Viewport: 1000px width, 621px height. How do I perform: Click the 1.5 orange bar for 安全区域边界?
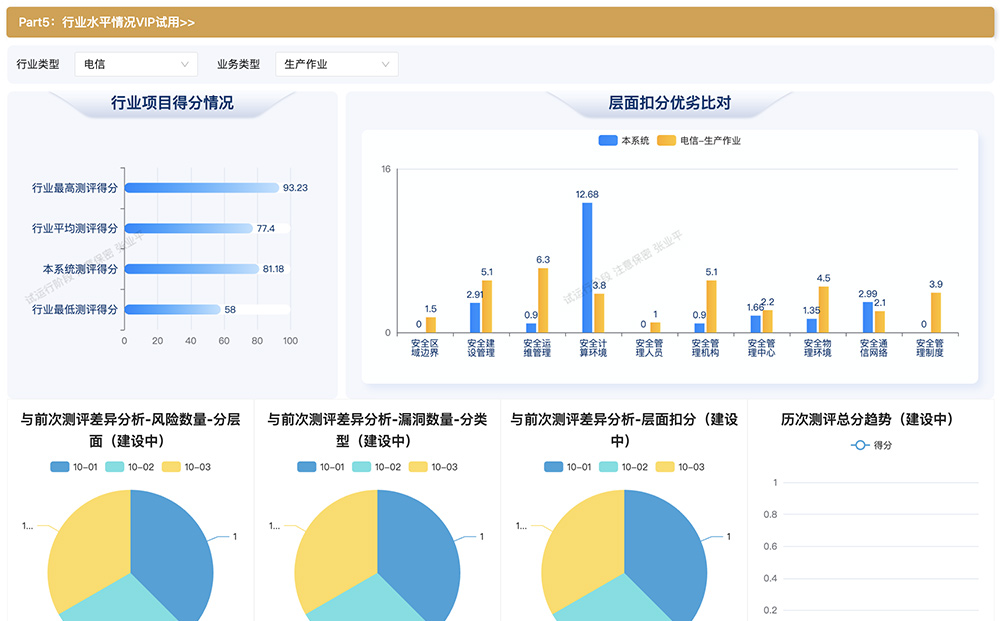430,325
